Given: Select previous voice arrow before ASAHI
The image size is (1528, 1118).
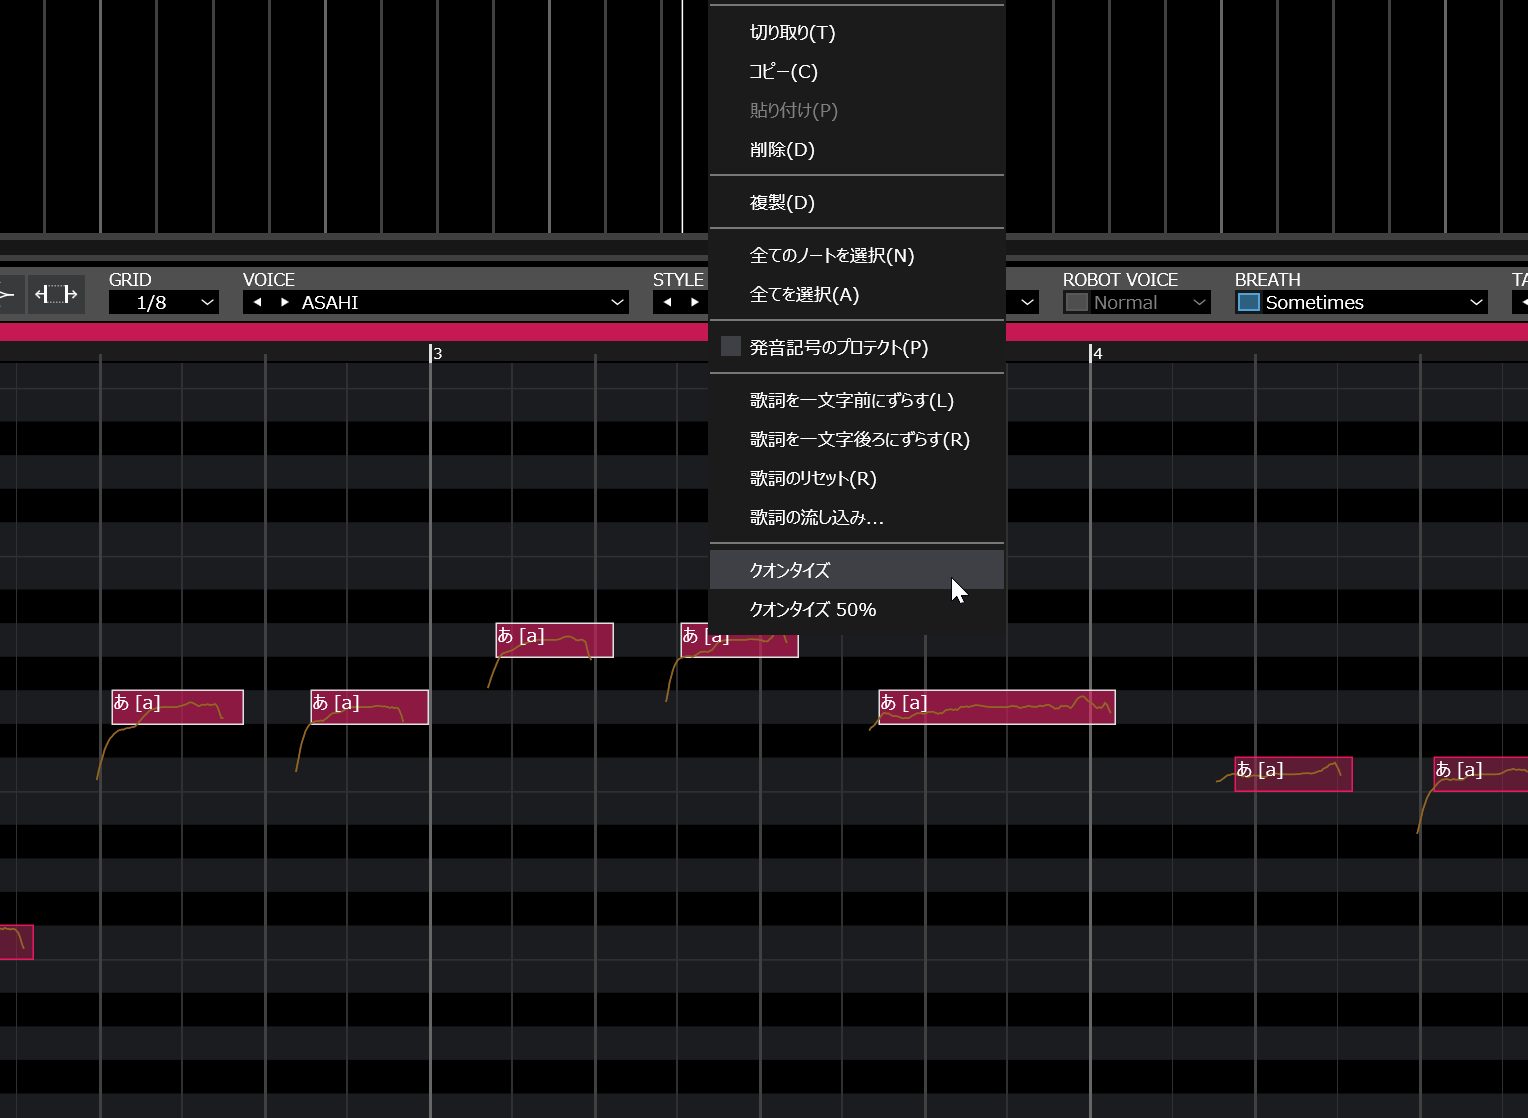Looking at the screenshot, I should (258, 302).
